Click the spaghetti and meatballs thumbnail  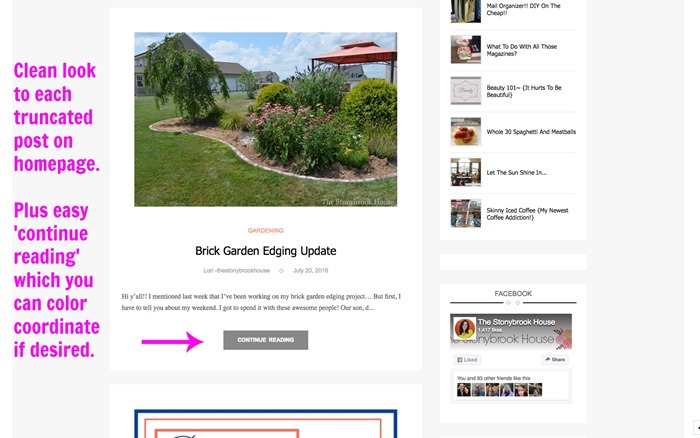[466, 132]
